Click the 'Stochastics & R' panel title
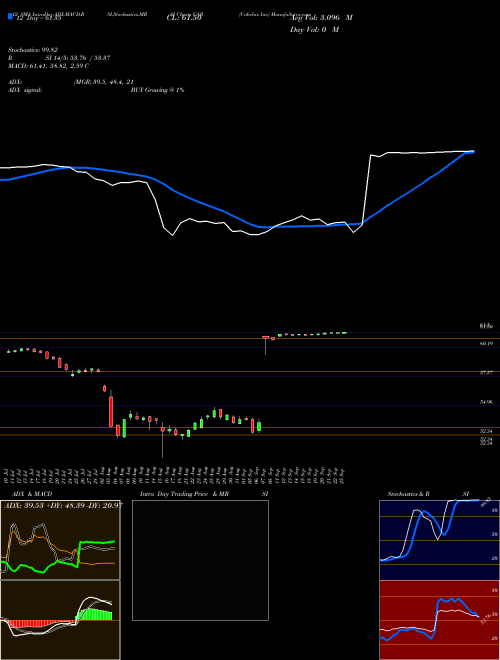This screenshot has width=500, height=660. coord(408,494)
